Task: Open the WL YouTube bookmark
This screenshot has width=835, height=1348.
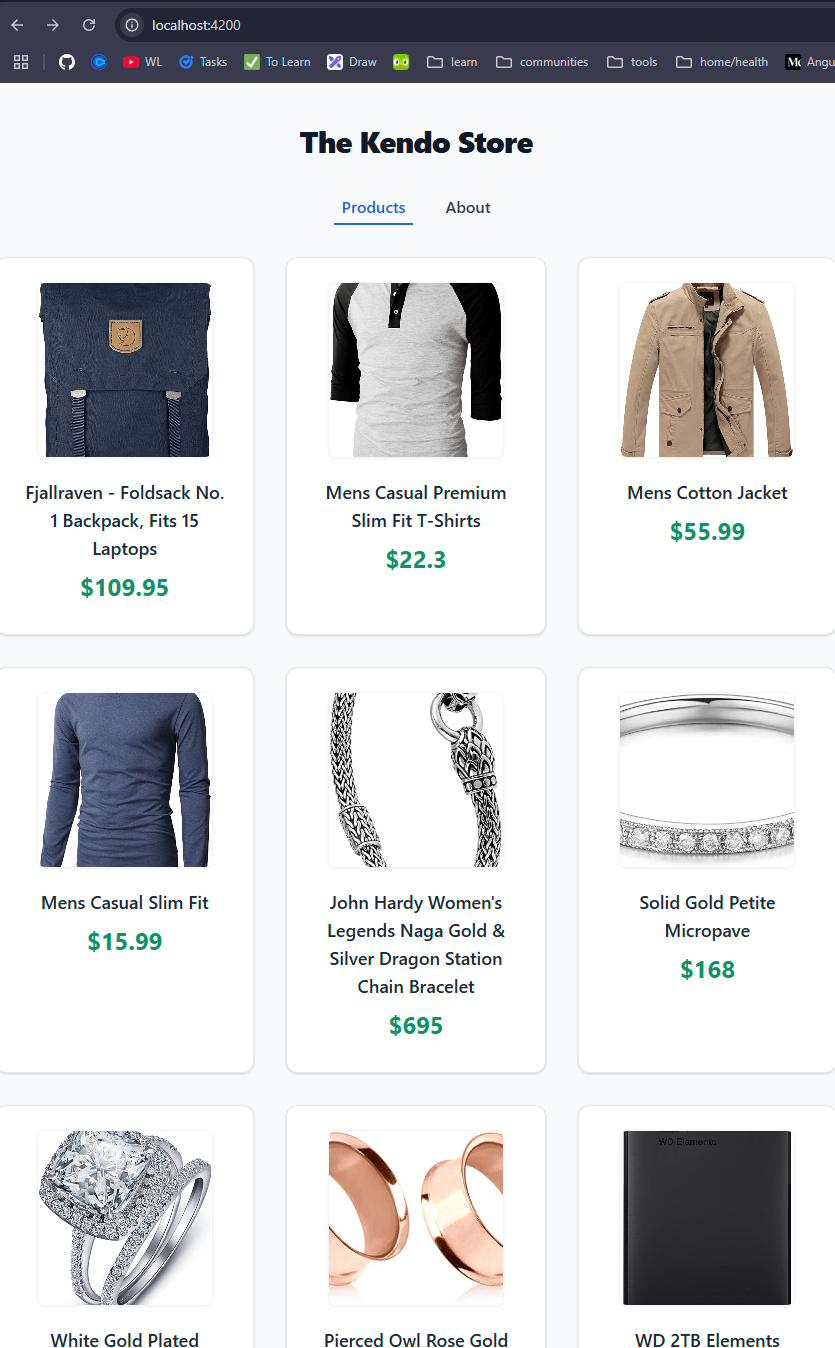Action: tap(141, 61)
